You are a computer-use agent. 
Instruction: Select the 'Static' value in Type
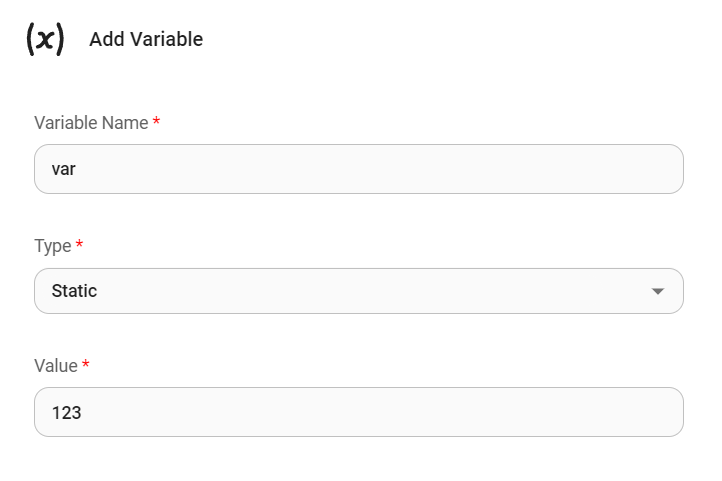pos(74,291)
